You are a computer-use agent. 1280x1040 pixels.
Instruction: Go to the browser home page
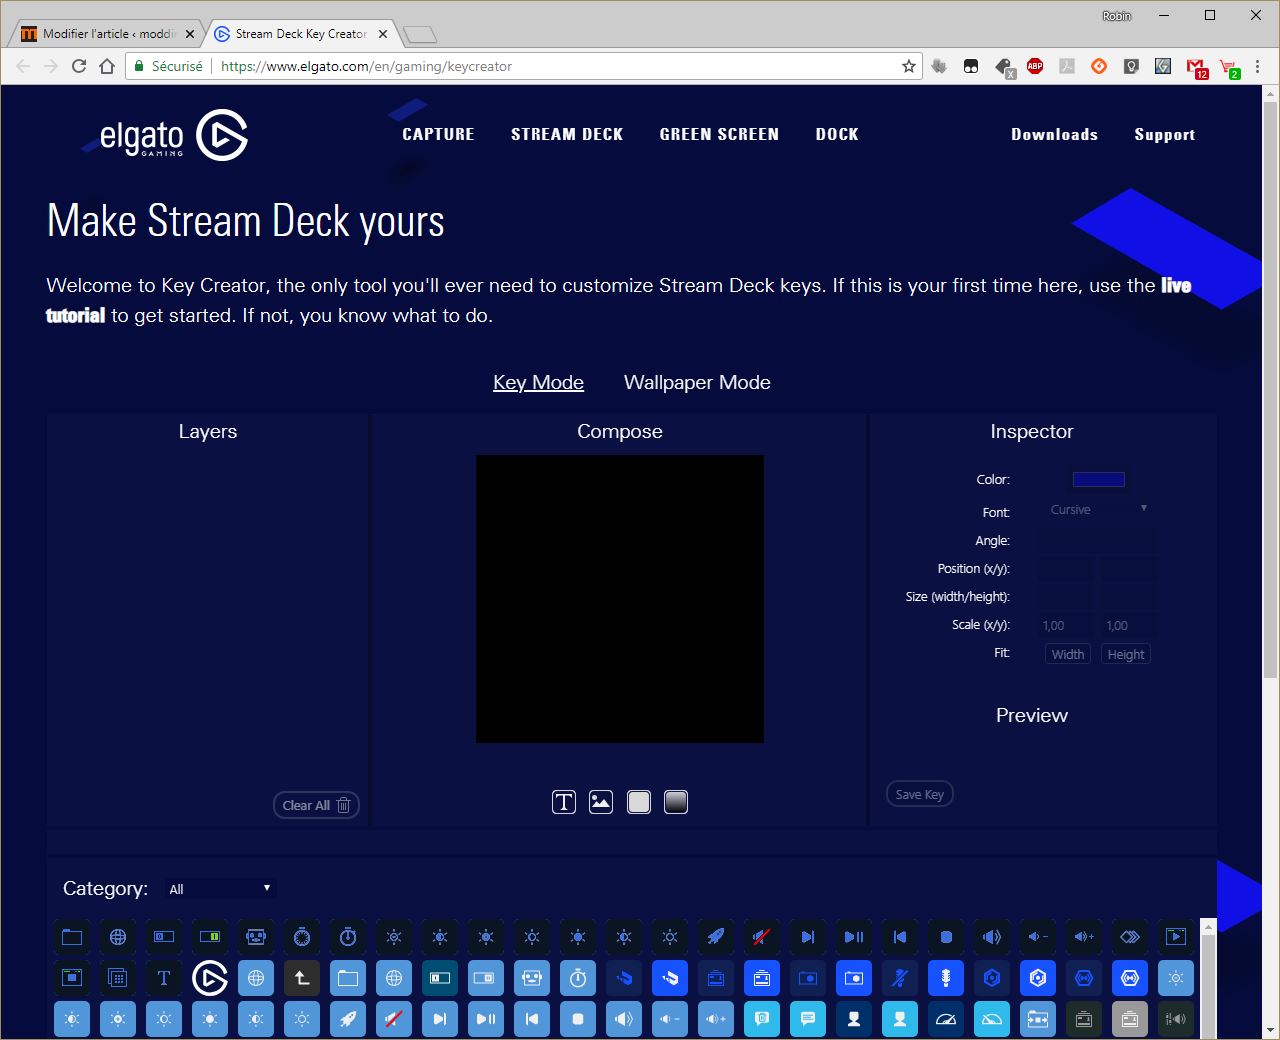coord(107,66)
